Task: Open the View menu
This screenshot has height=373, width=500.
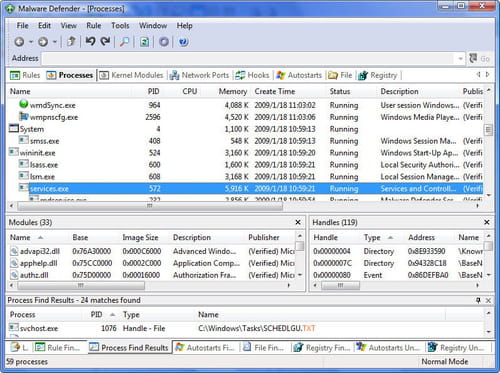Action: (68, 26)
